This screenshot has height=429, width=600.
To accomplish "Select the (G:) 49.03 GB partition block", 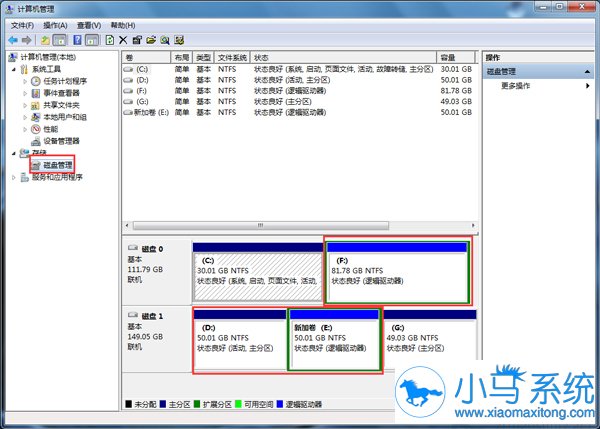I will [x=430, y=340].
